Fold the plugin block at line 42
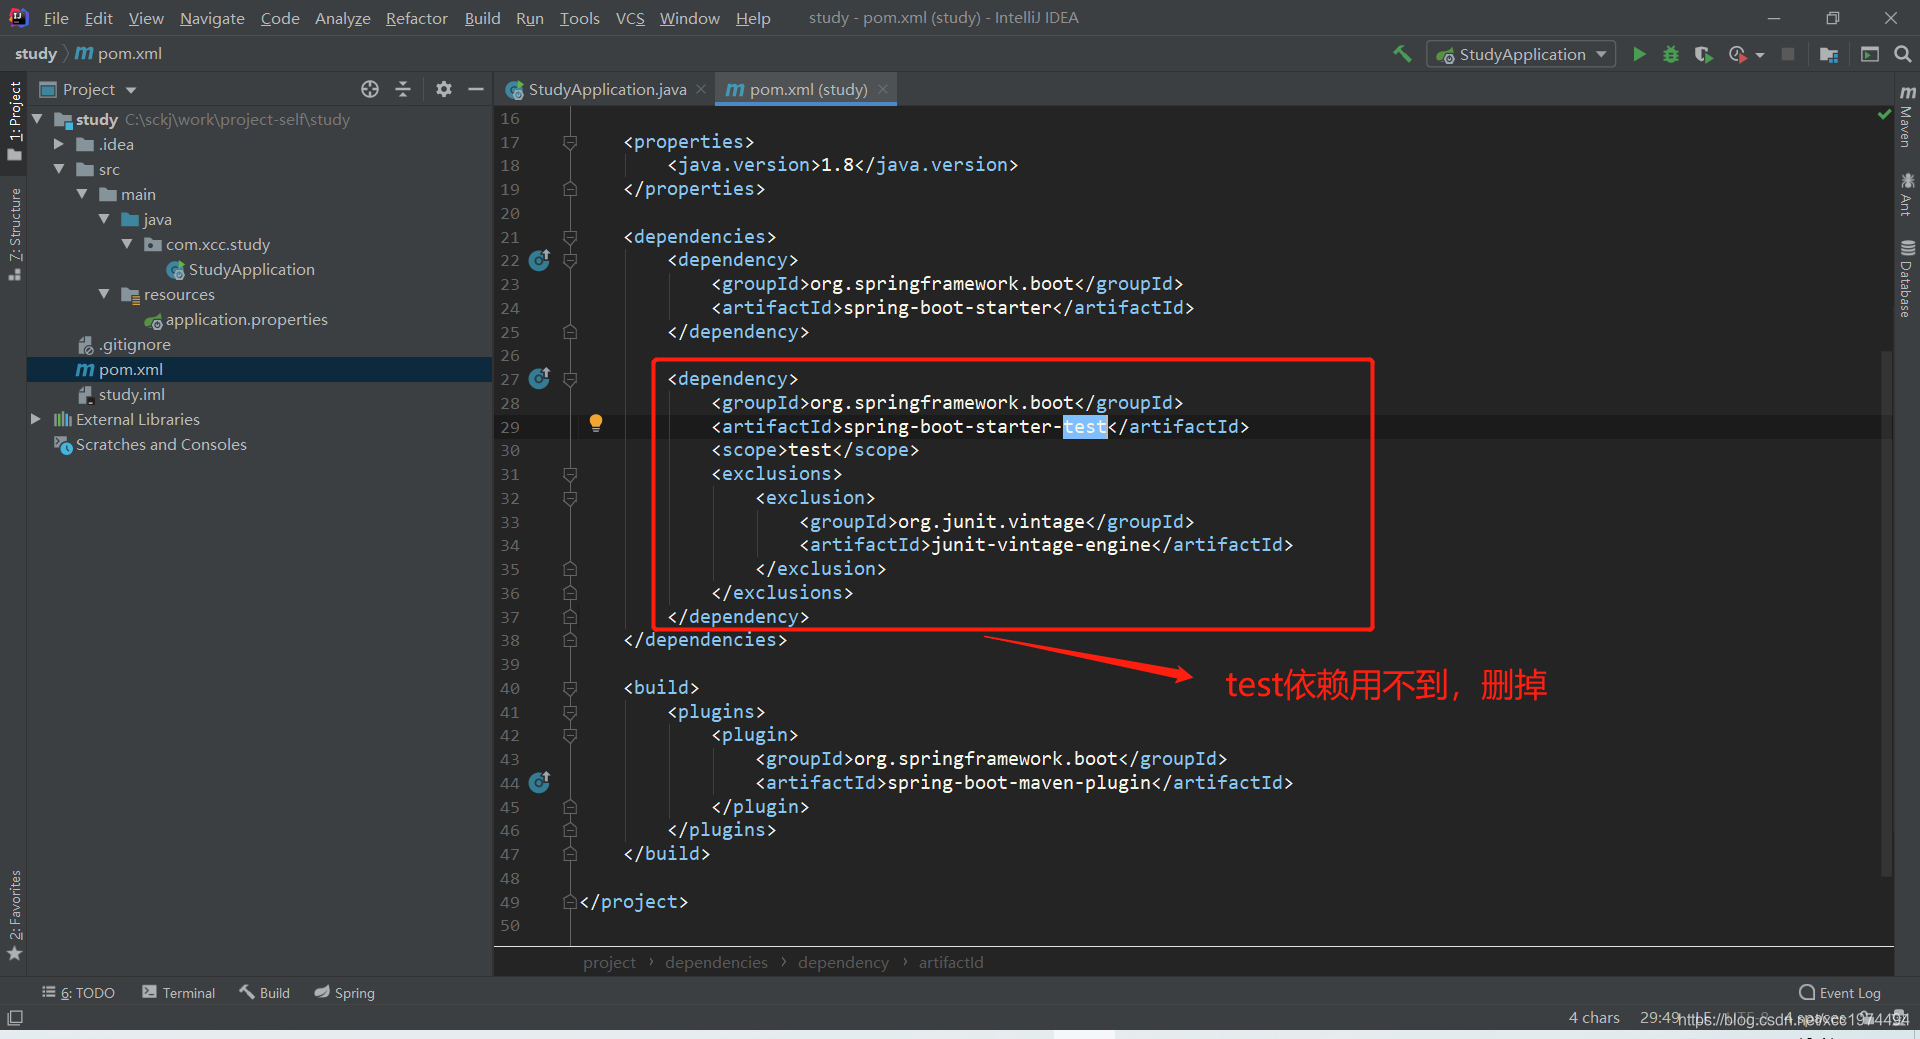 tap(570, 735)
